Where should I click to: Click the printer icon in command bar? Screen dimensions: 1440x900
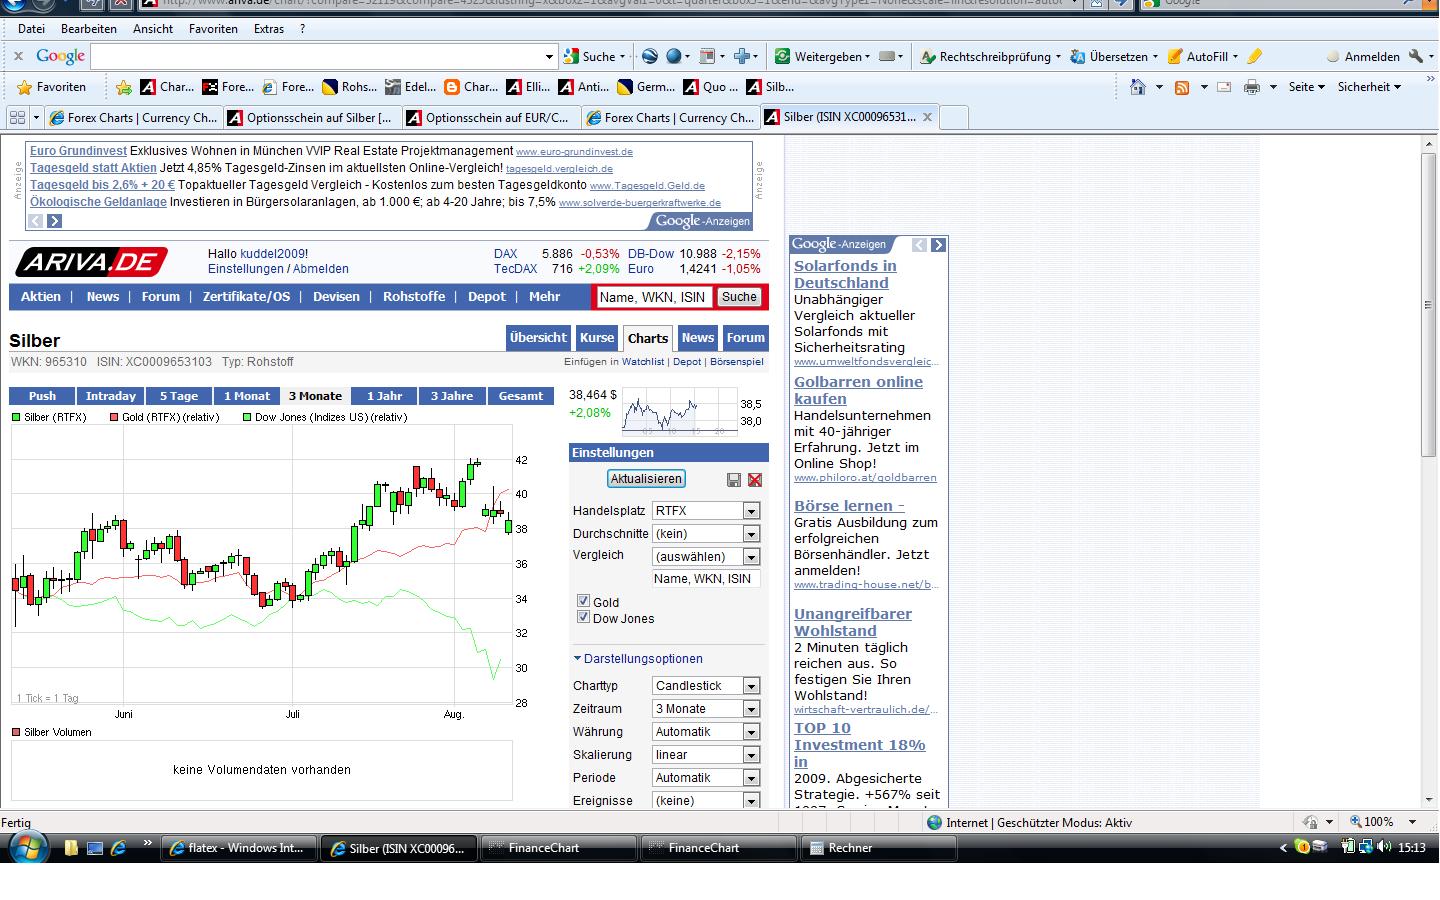(x=1252, y=87)
